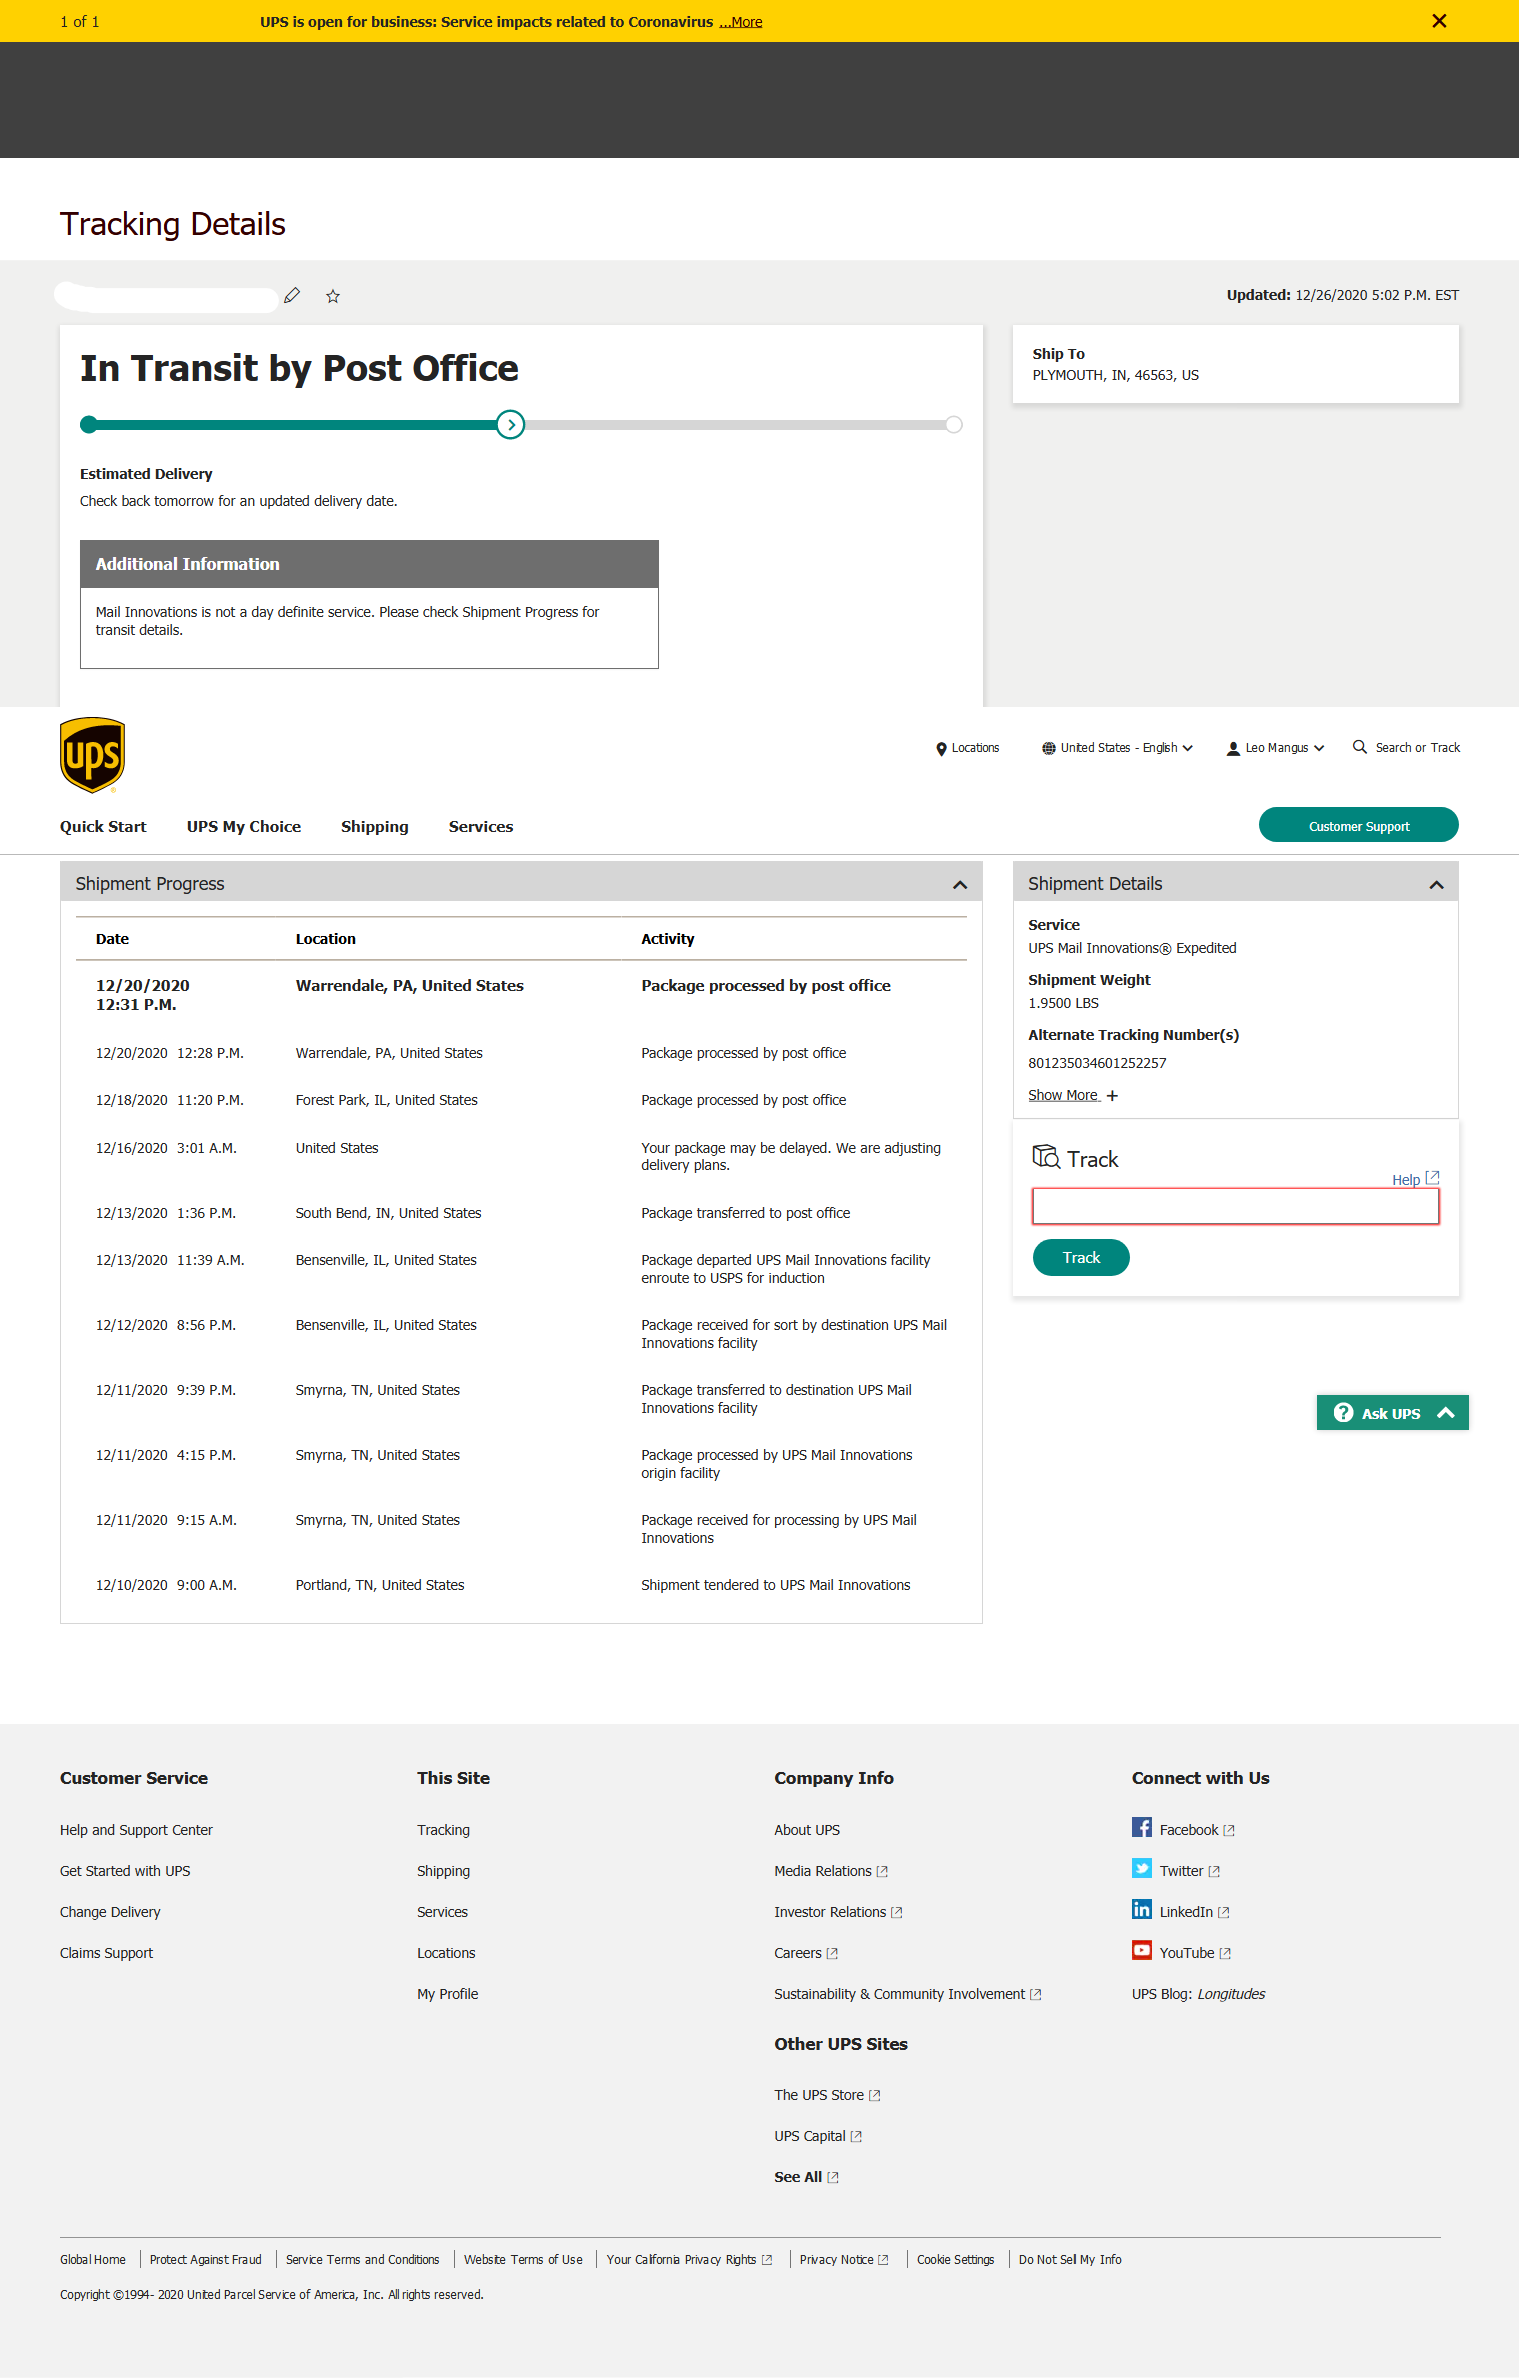Open the Leo Mangus account dropdown
The width and height of the screenshot is (1519, 2378).
tap(1276, 748)
